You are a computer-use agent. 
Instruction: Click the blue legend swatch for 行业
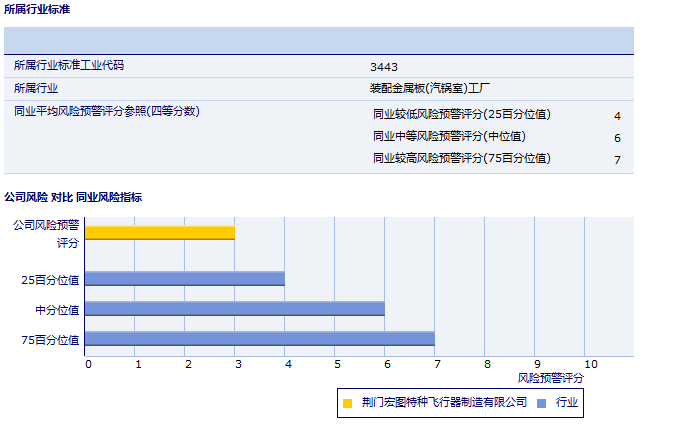tap(541, 403)
